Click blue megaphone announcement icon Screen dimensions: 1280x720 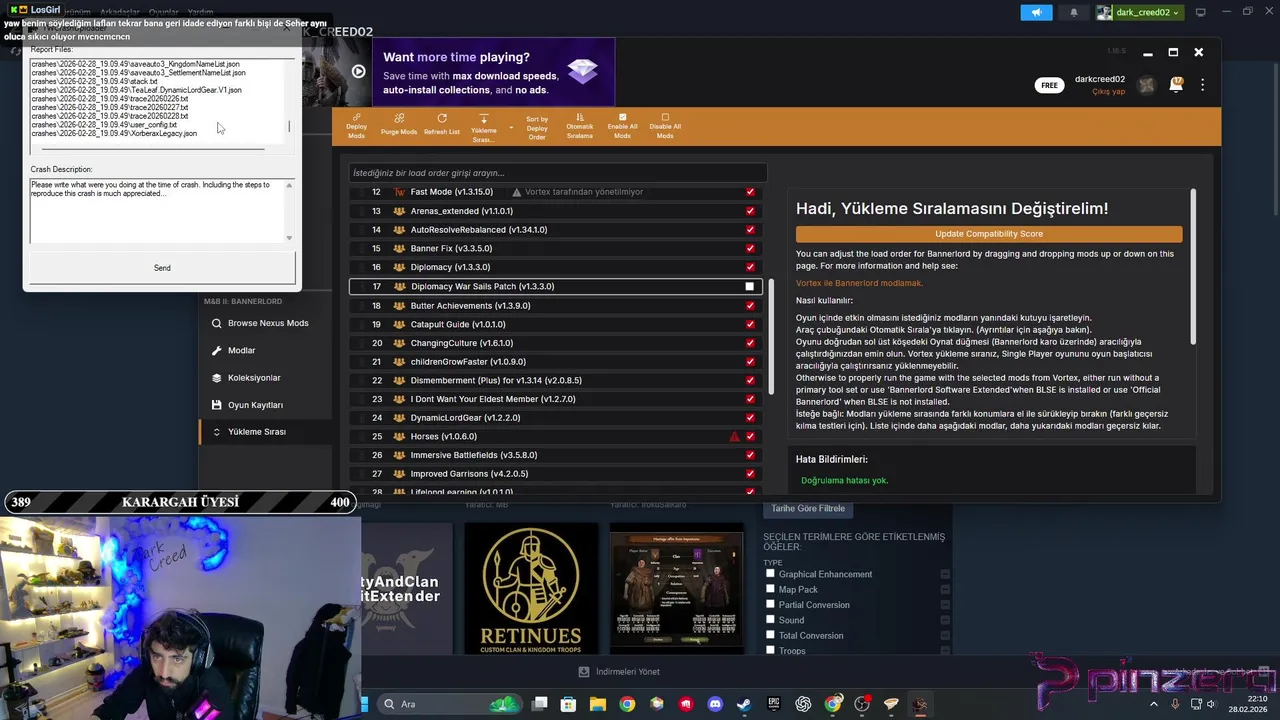click(1036, 12)
